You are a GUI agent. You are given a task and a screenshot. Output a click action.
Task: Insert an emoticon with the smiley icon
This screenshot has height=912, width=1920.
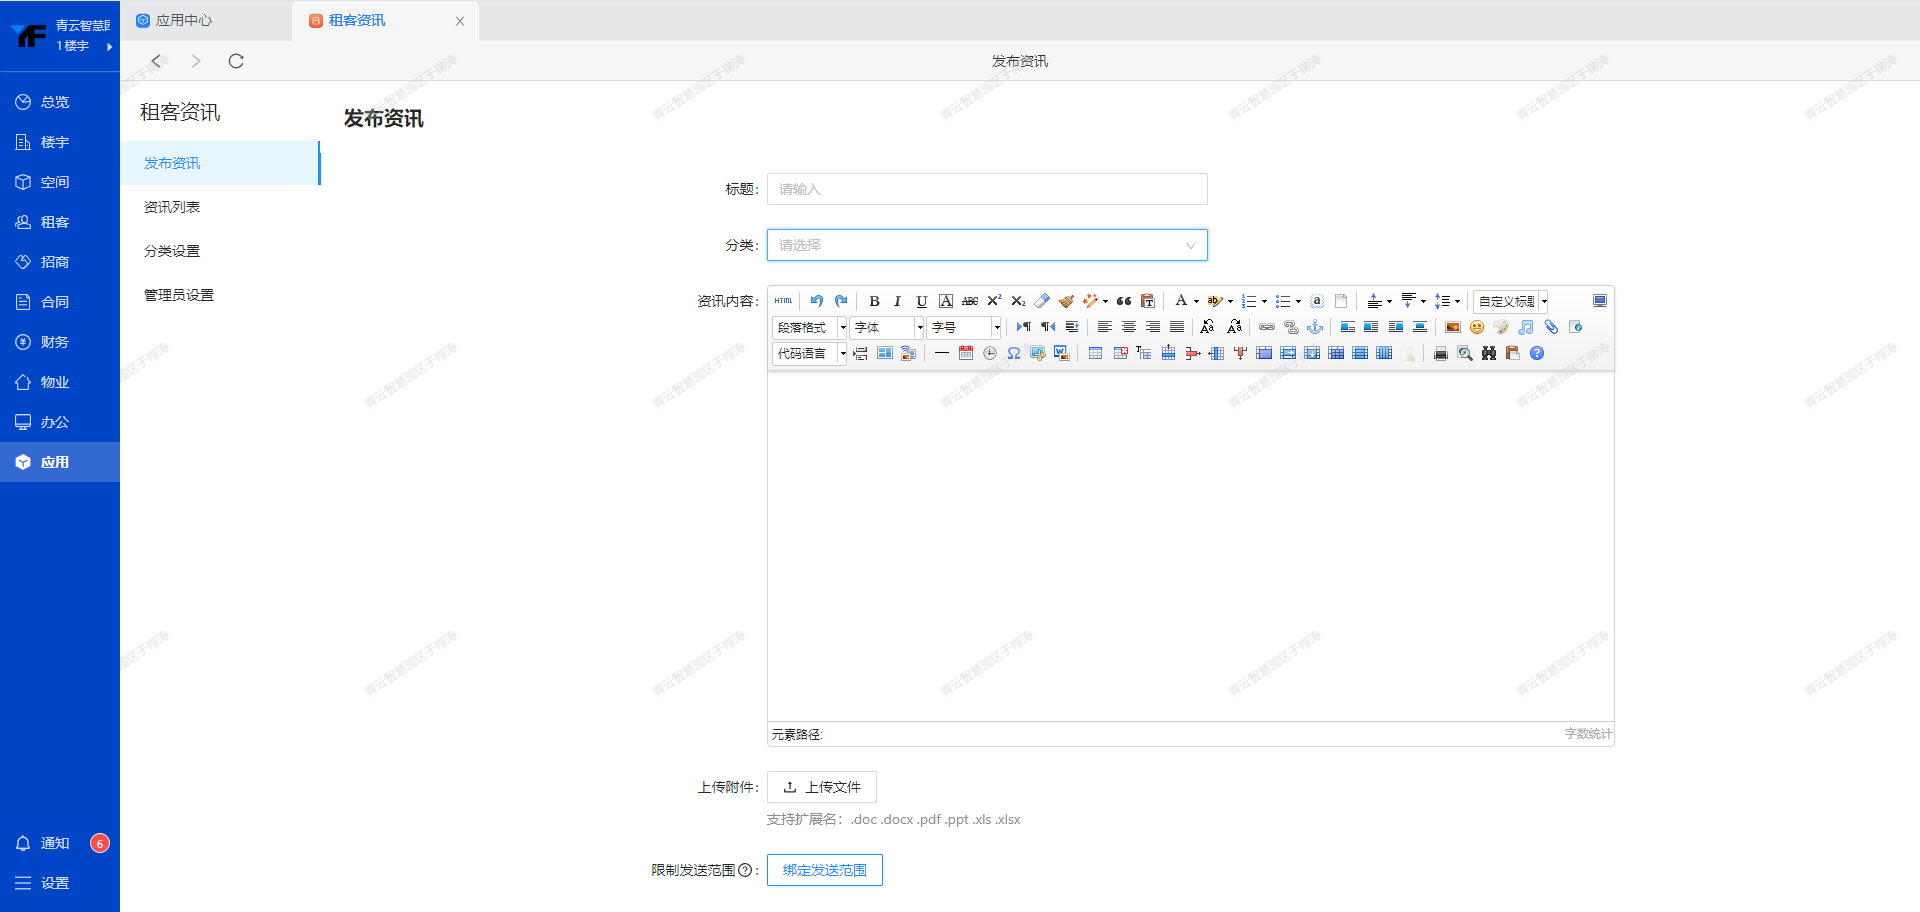(1477, 327)
